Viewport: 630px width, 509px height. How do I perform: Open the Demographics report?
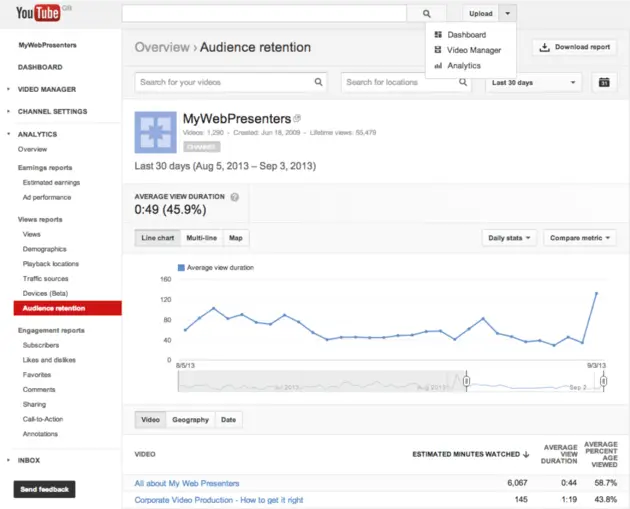point(45,249)
